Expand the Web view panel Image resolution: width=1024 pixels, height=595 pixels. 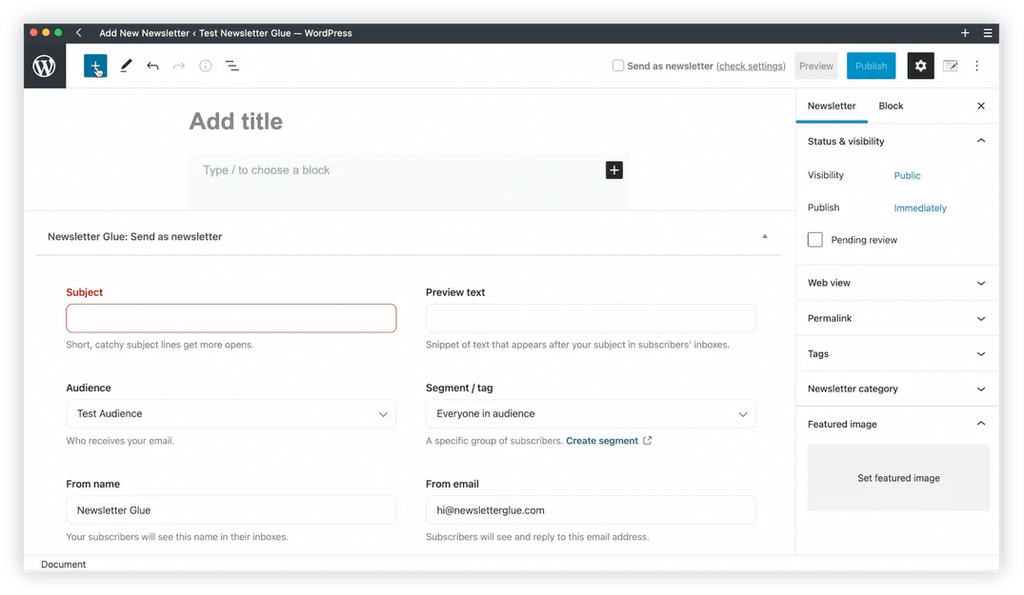click(897, 283)
